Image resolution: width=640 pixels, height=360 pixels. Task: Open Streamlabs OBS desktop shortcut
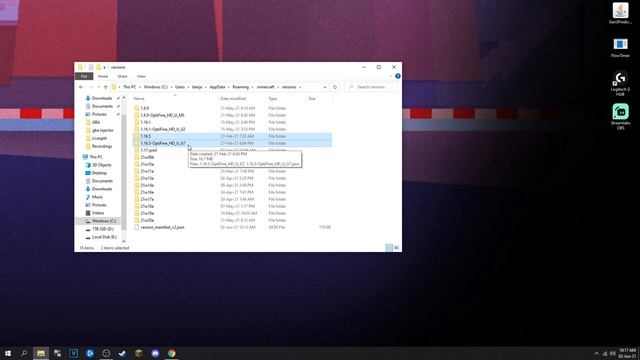[620, 116]
